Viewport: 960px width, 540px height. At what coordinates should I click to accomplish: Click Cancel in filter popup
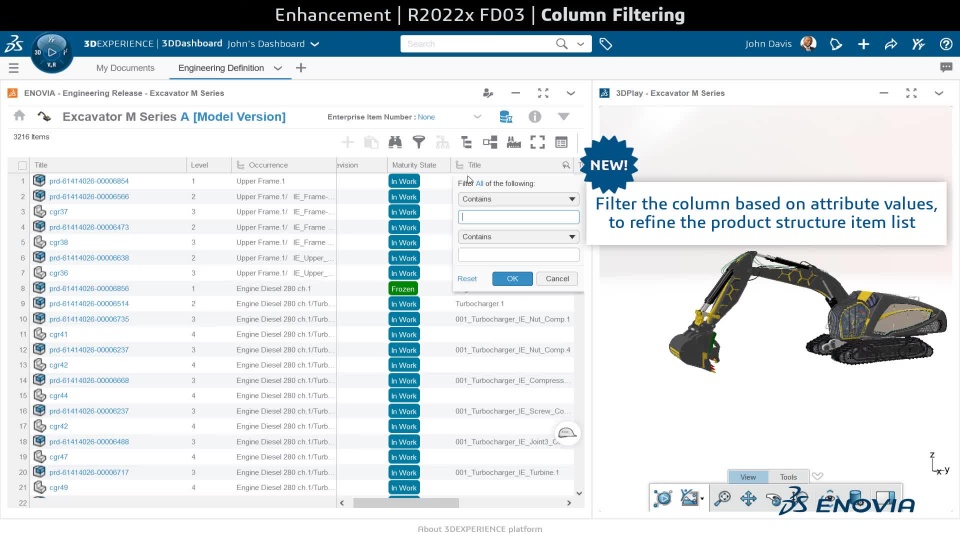[x=557, y=279]
